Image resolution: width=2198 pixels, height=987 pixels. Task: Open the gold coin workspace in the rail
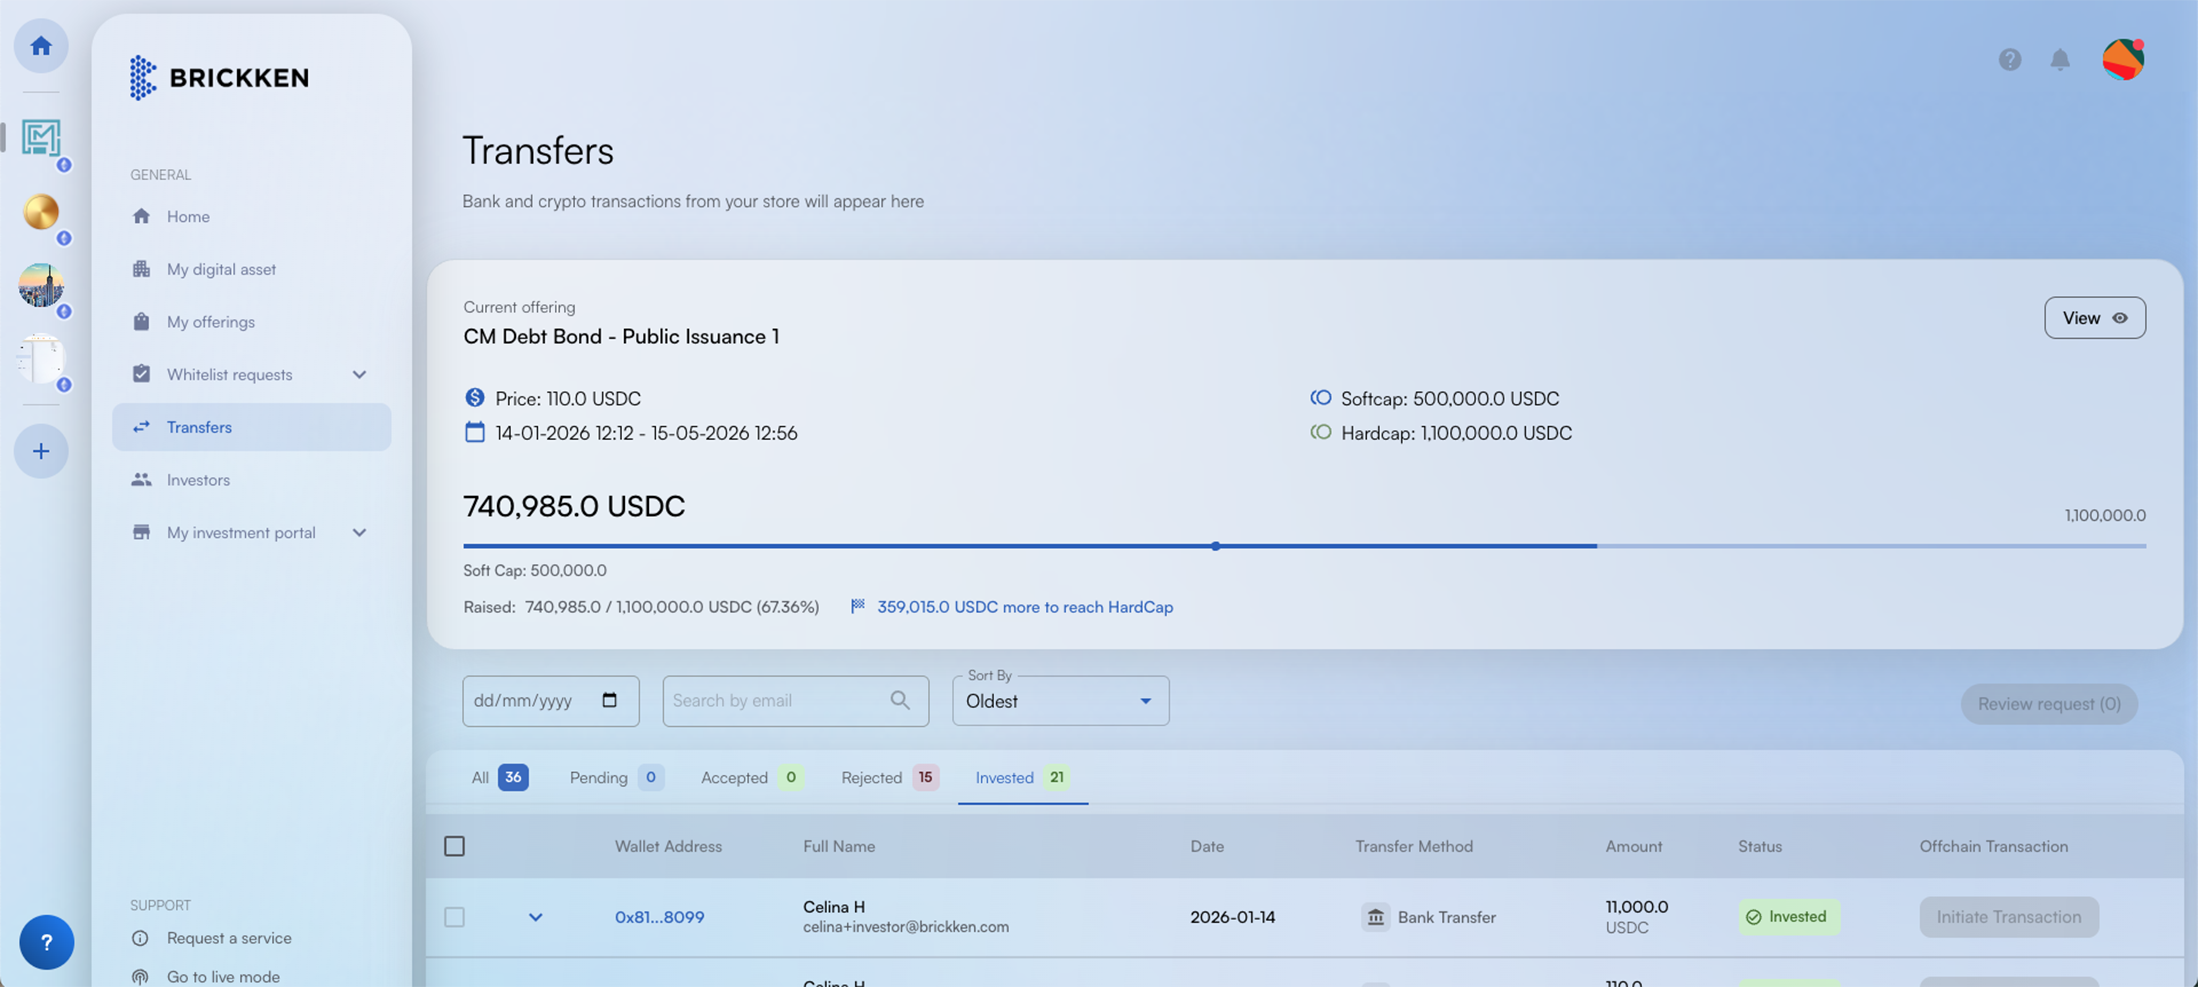tap(41, 212)
